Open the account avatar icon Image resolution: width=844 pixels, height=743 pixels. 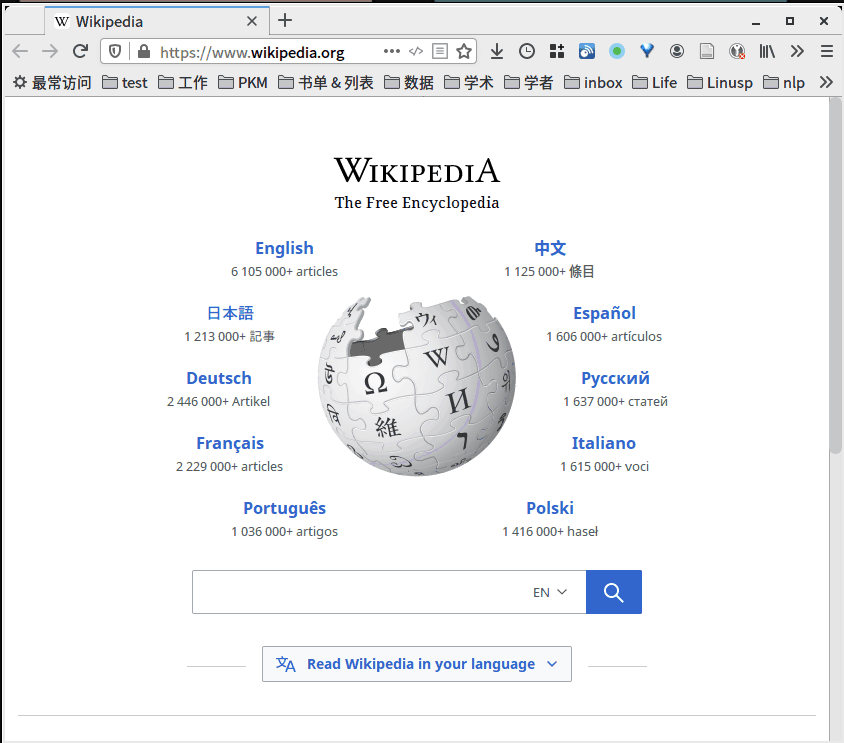(x=677, y=51)
